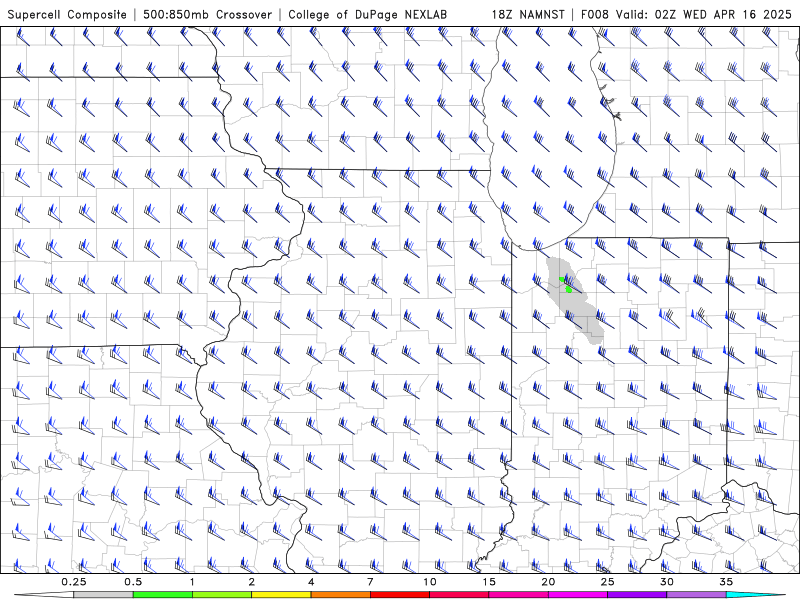Click the colorbar label 25
Viewport: 800px width, 600px height.
pos(608,582)
